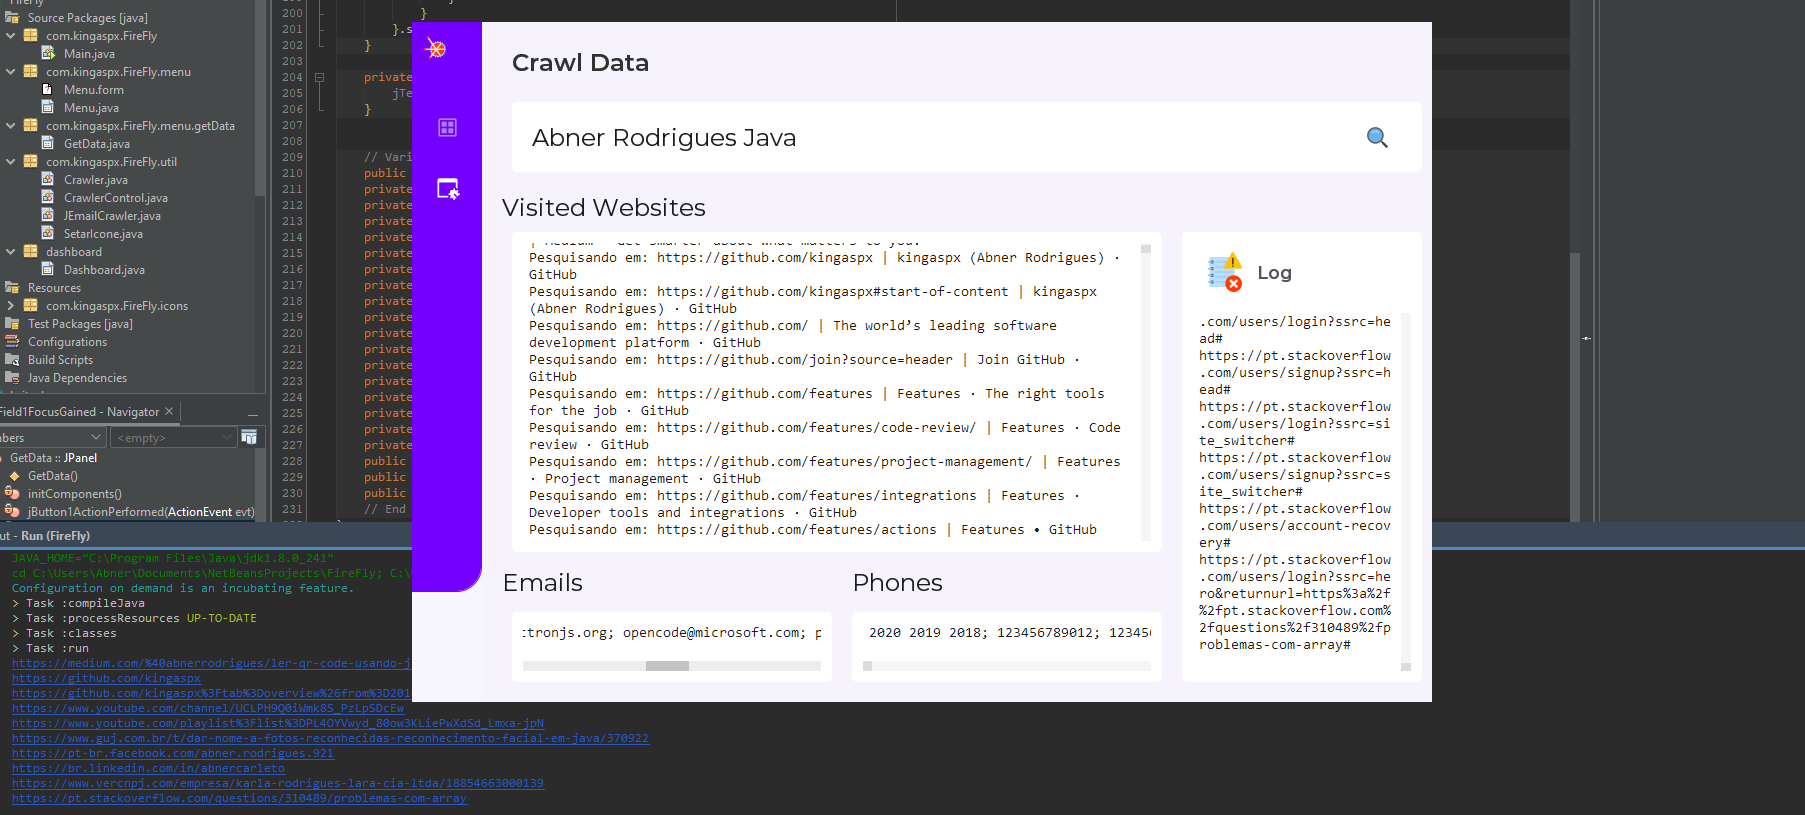Click the com.kingaspx.FireFly.menu package icon
The height and width of the screenshot is (815, 1805).
[30, 71]
